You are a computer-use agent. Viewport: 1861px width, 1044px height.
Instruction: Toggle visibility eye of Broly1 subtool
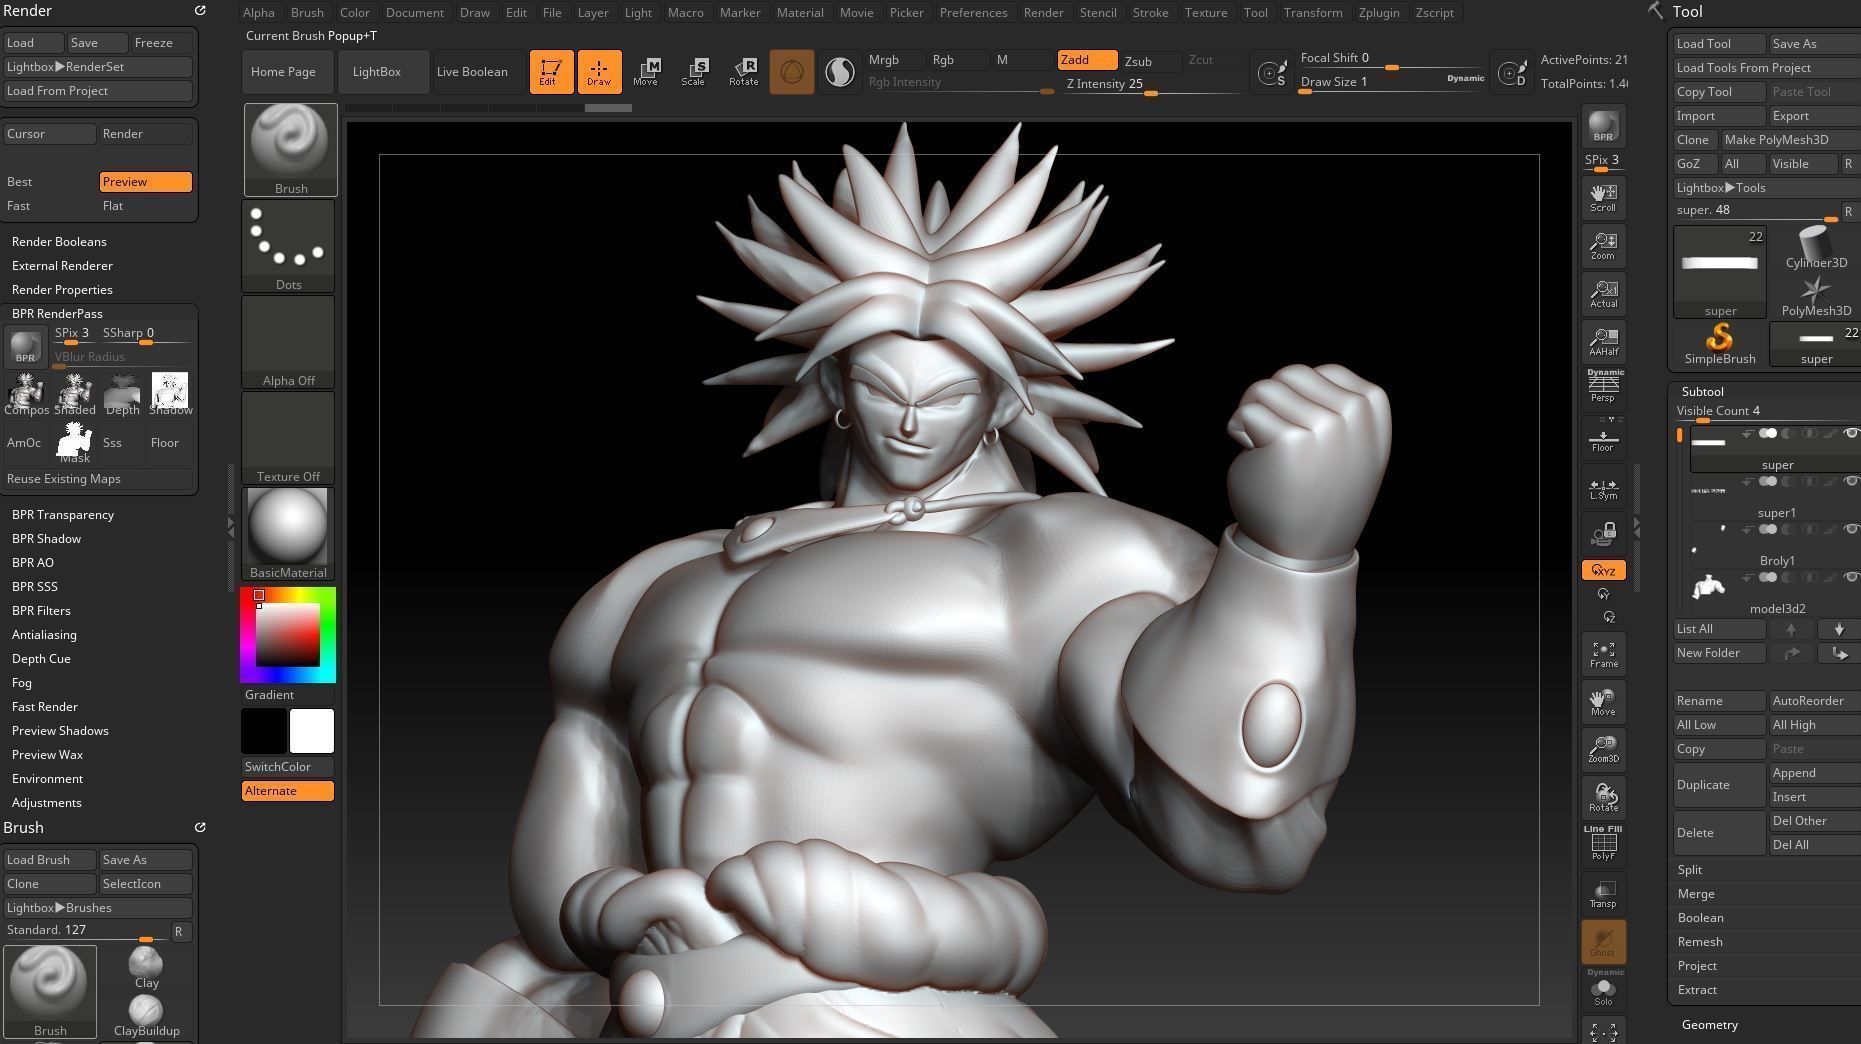(x=1850, y=529)
